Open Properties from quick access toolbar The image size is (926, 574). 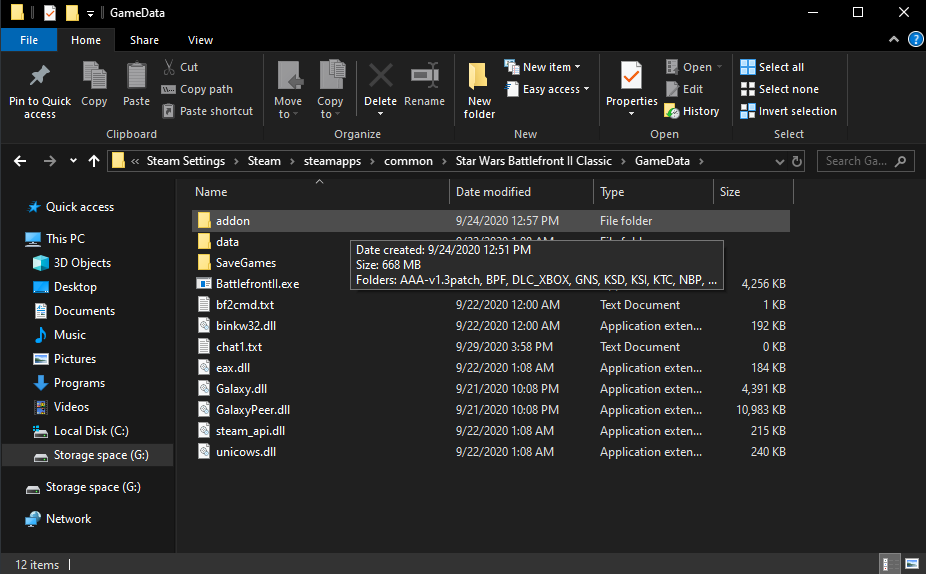point(50,12)
